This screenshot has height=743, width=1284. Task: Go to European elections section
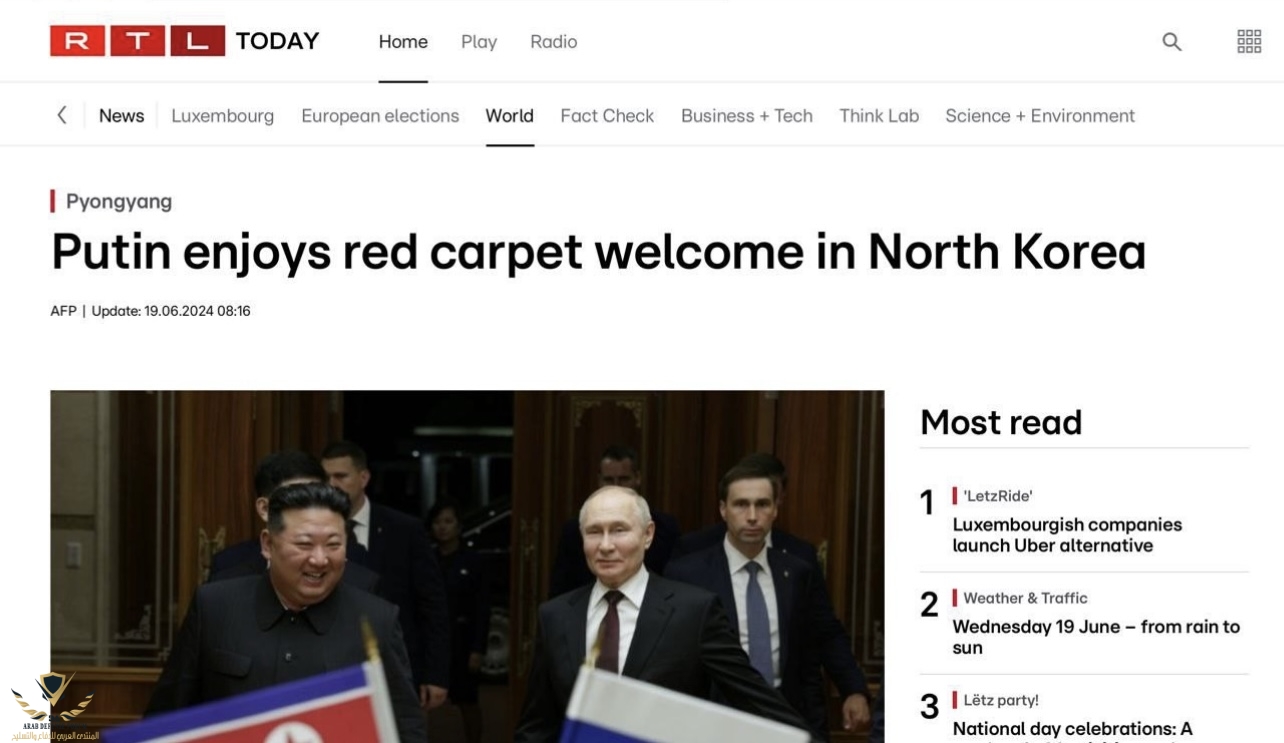(380, 116)
